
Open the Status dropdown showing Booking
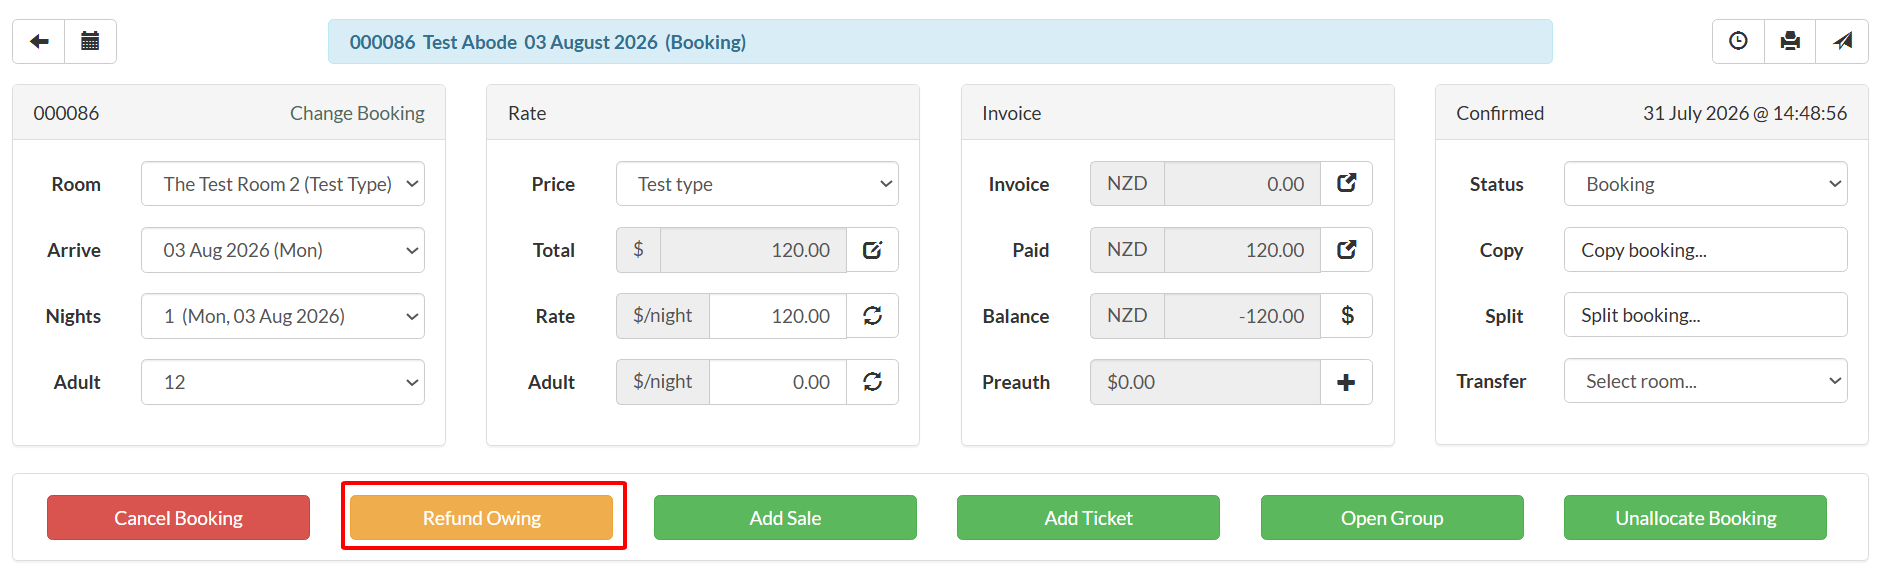point(1705,184)
